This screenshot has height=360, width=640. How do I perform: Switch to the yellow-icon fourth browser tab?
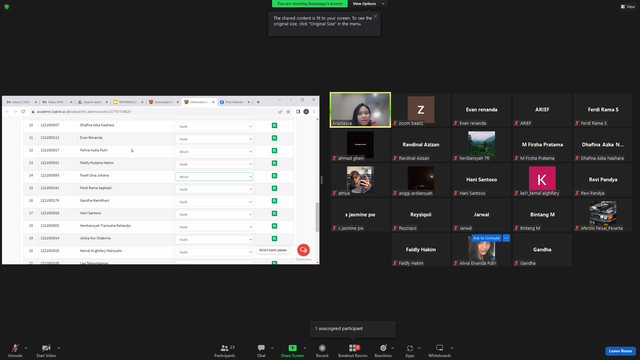[x=128, y=102]
